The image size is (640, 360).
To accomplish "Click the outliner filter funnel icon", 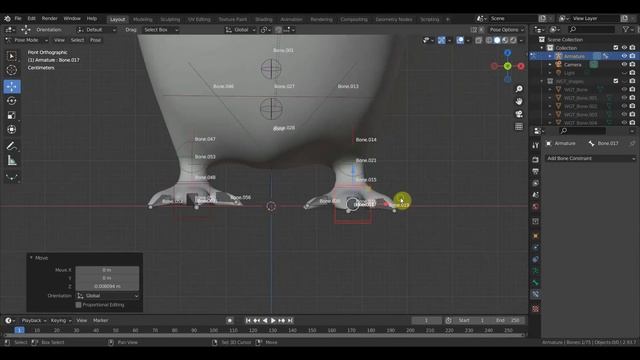I will pyautogui.click(x=626, y=29).
